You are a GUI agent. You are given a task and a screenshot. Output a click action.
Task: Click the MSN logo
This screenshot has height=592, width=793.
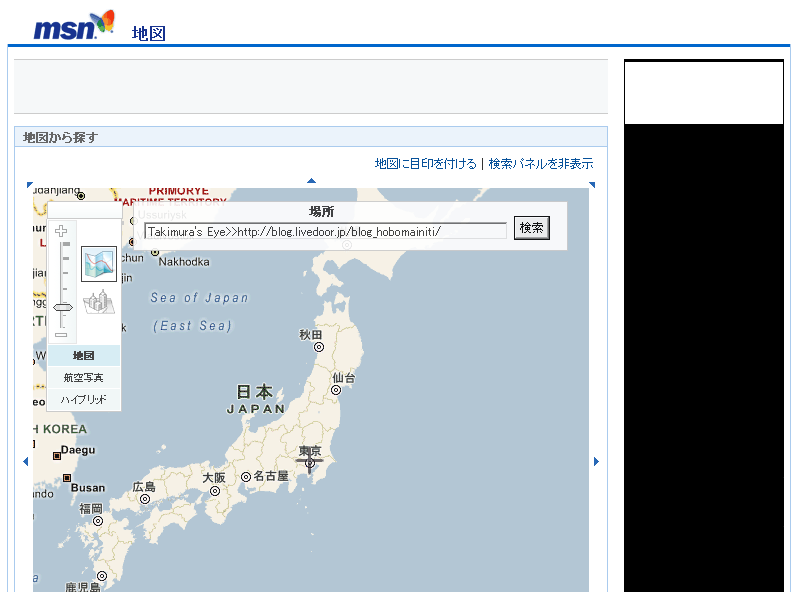[74, 25]
